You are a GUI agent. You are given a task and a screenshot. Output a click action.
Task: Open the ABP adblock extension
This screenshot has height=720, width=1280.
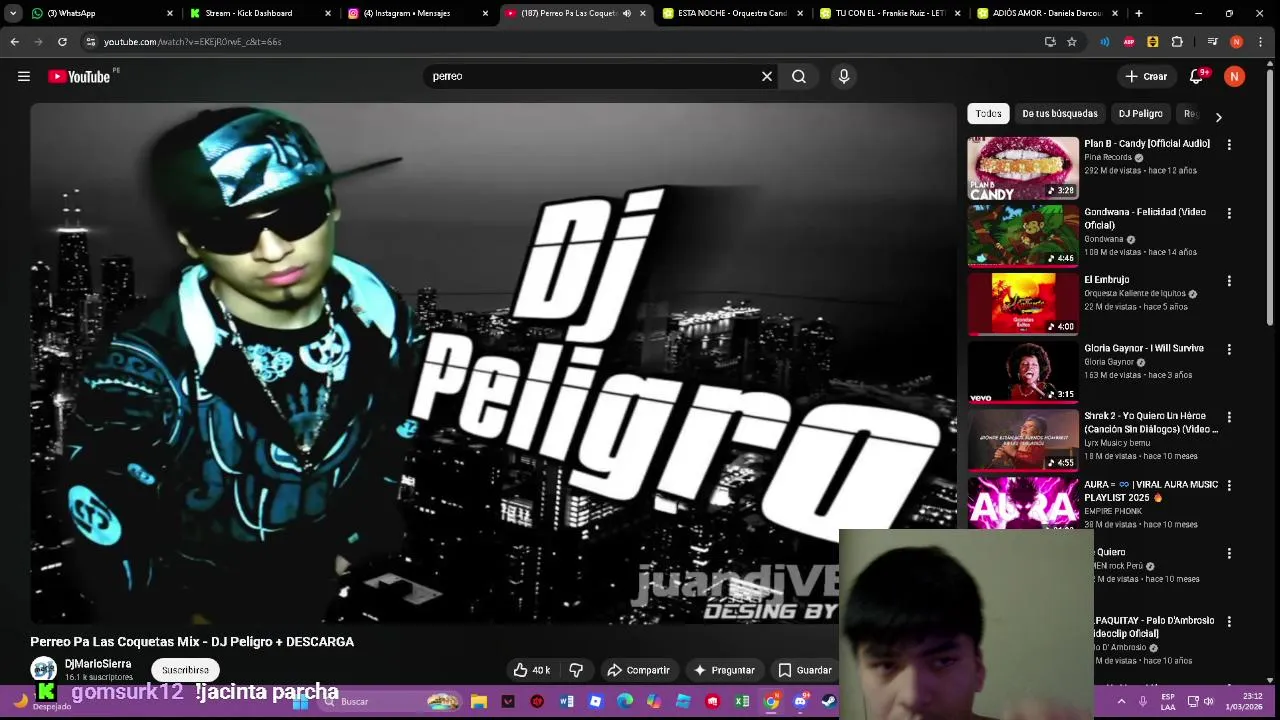click(1129, 42)
